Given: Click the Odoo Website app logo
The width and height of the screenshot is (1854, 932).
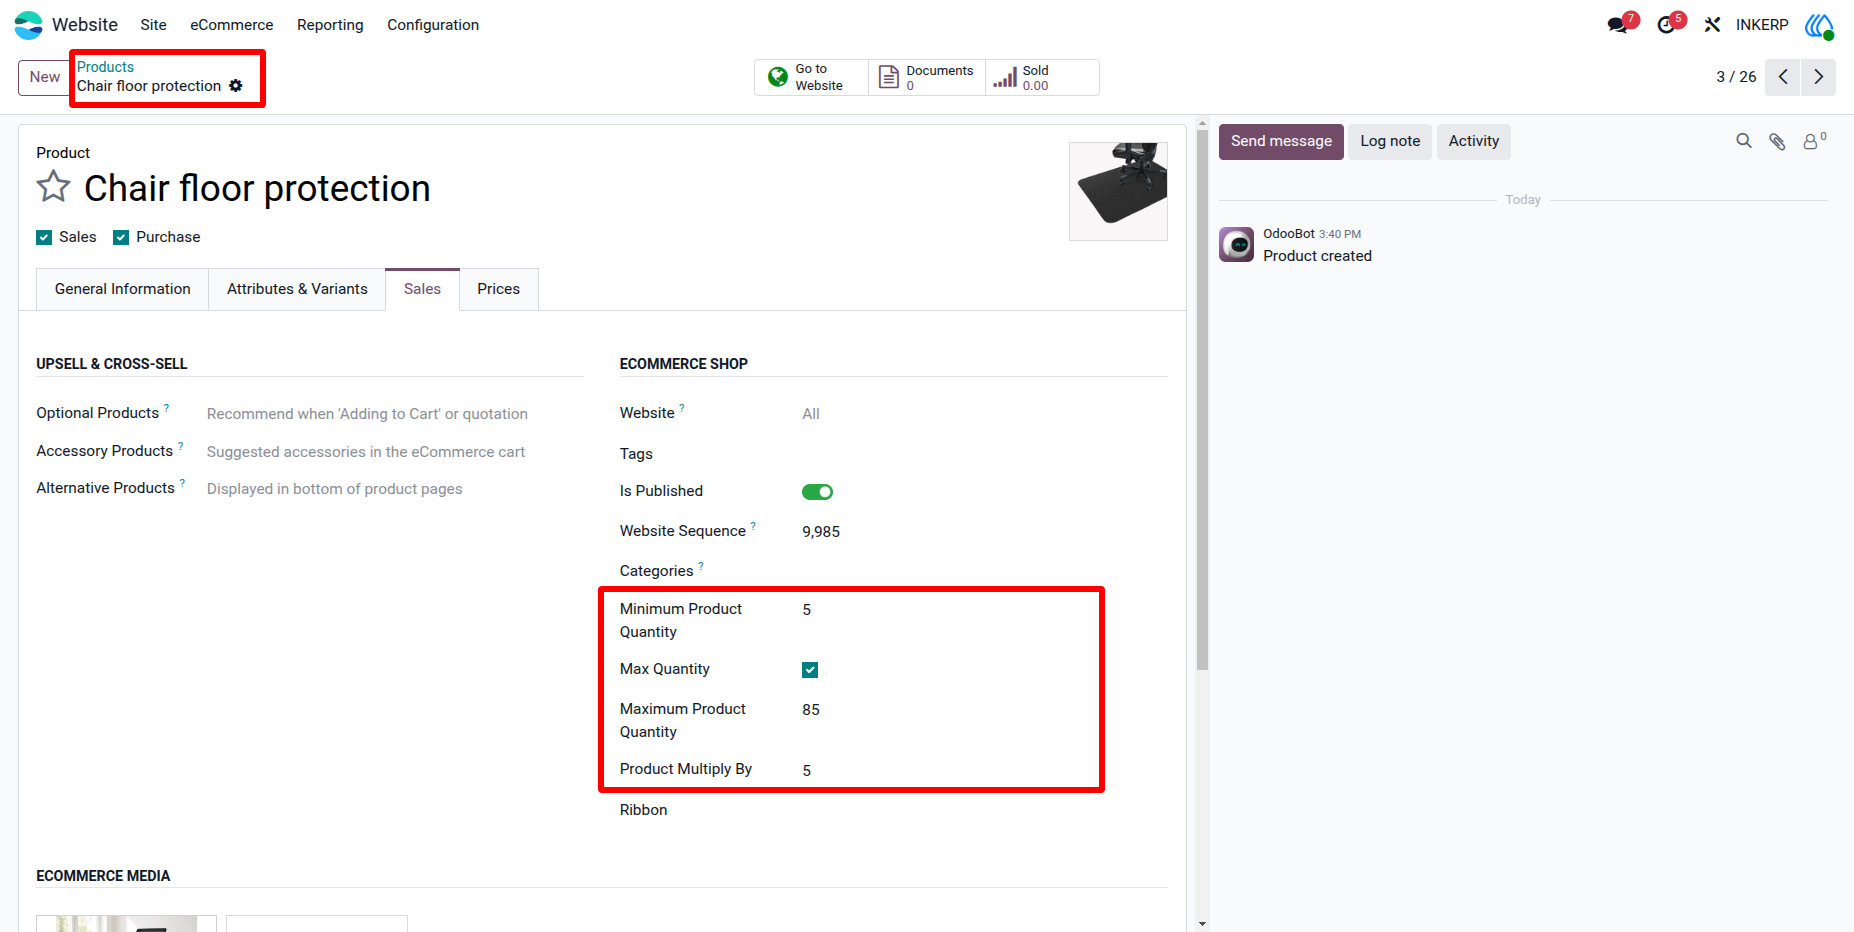Looking at the screenshot, I should (x=29, y=25).
